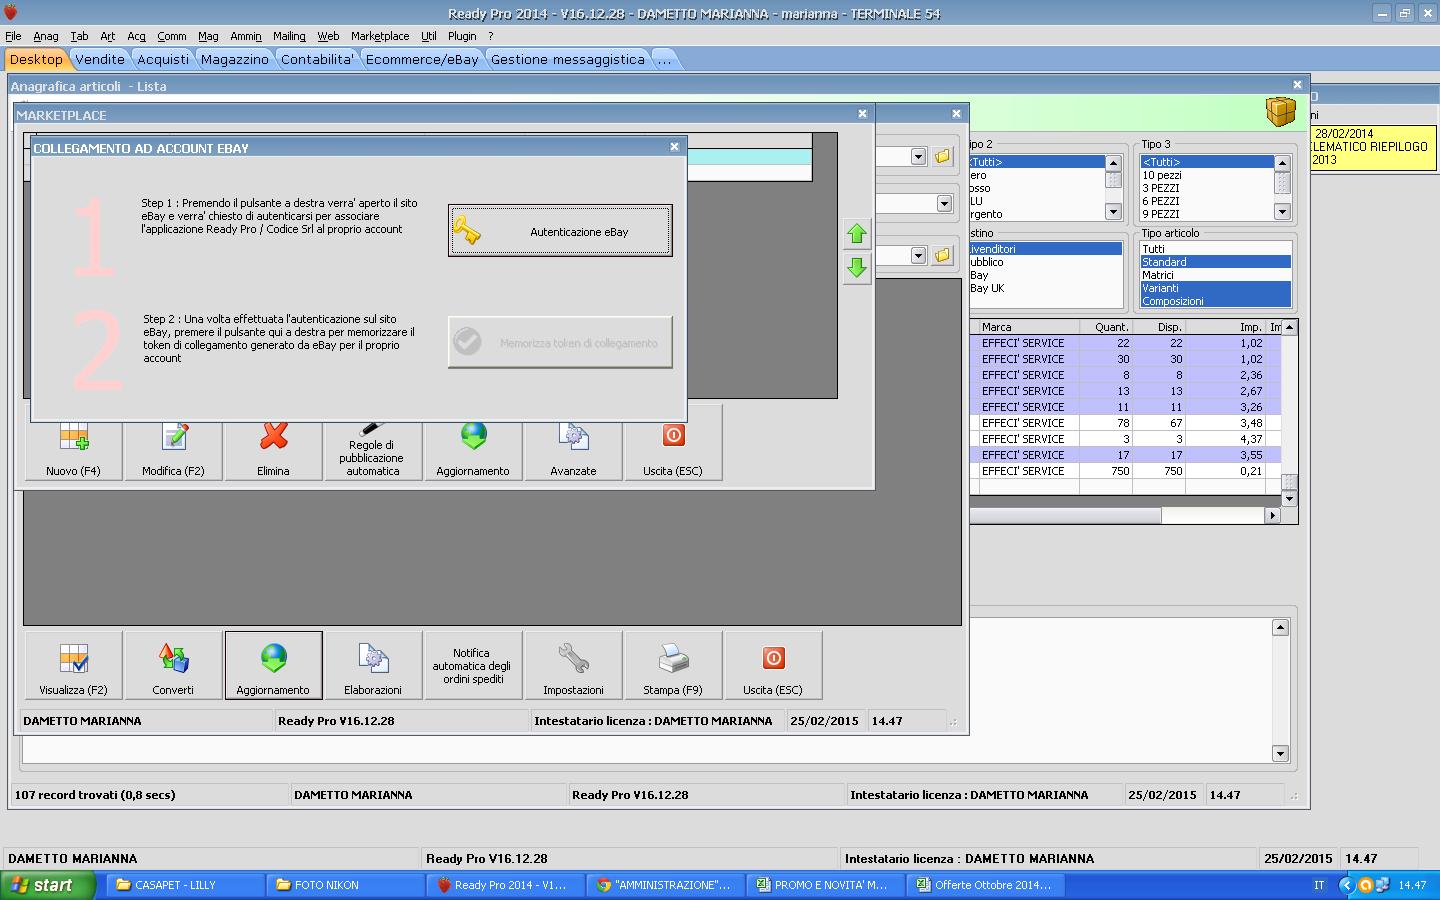Open the middle dropdown arrow above the lower folder row
The image size is (1440, 900).
tap(944, 204)
